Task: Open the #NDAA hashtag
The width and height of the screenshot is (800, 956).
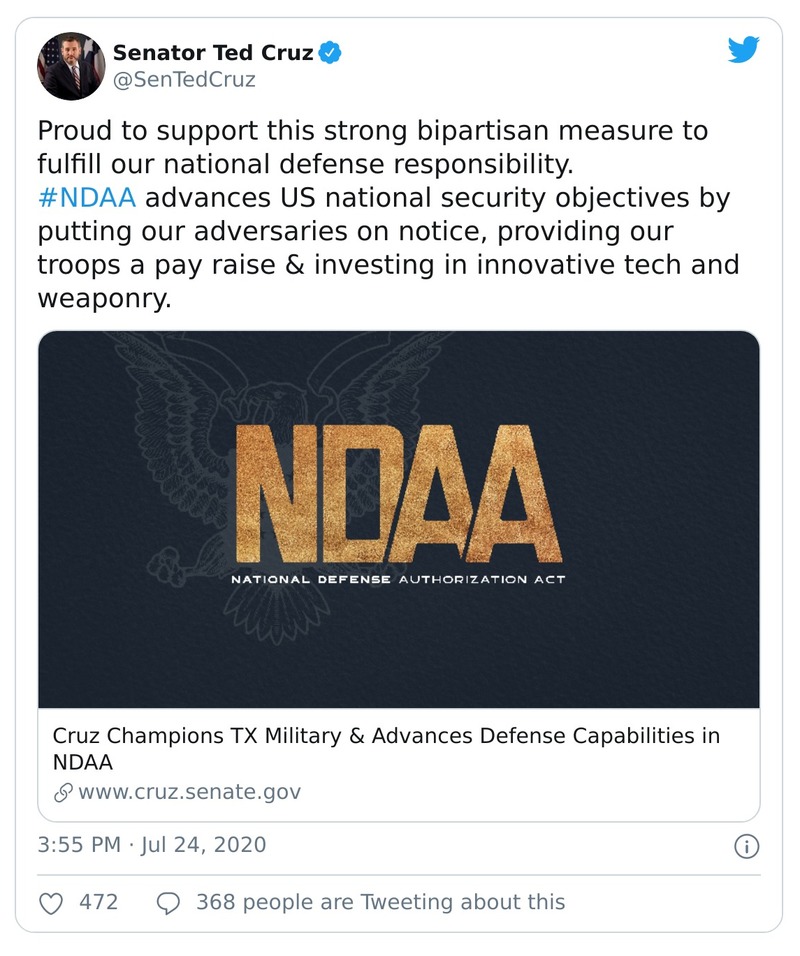Action: click(x=86, y=197)
